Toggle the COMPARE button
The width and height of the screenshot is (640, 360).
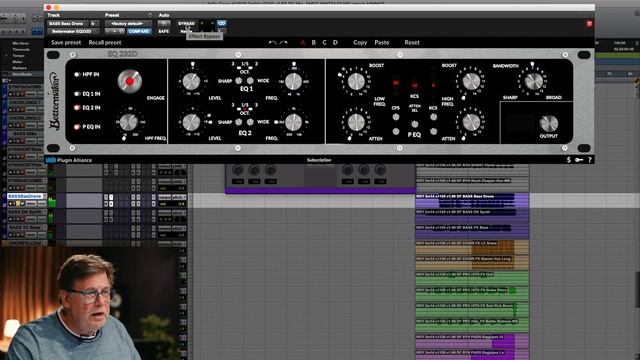pyautogui.click(x=139, y=31)
